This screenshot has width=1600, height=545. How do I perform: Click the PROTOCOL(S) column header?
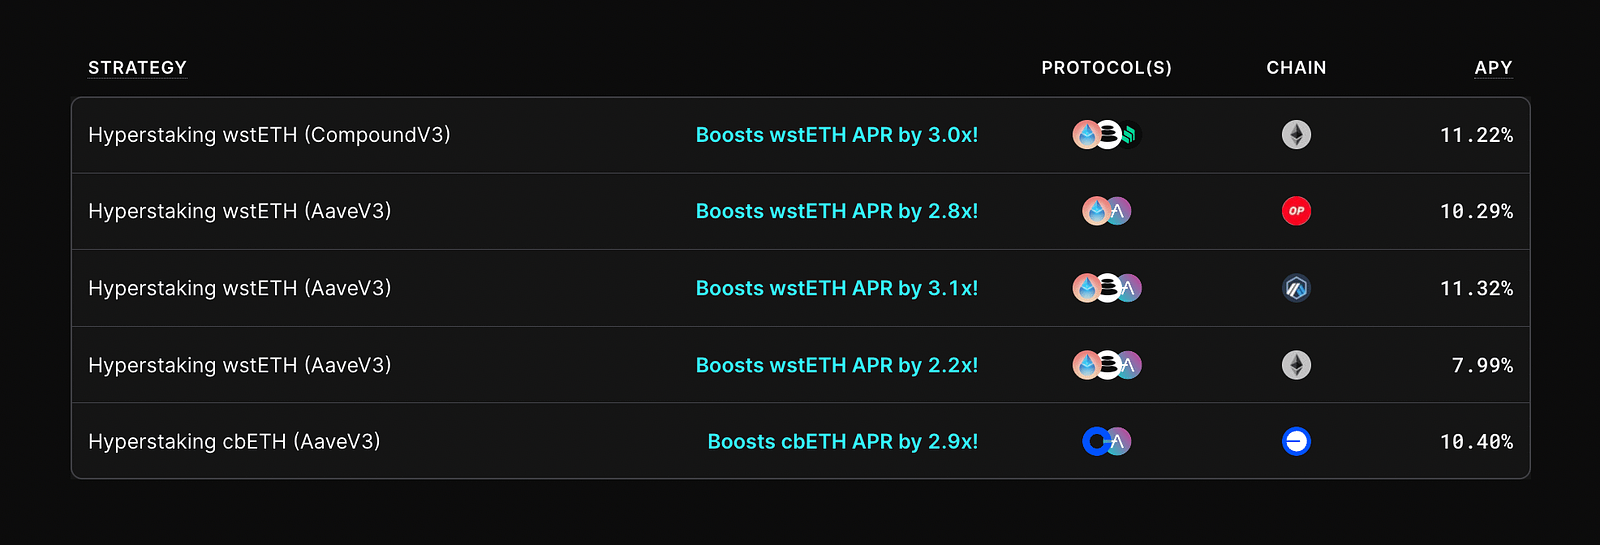[x=1106, y=68]
